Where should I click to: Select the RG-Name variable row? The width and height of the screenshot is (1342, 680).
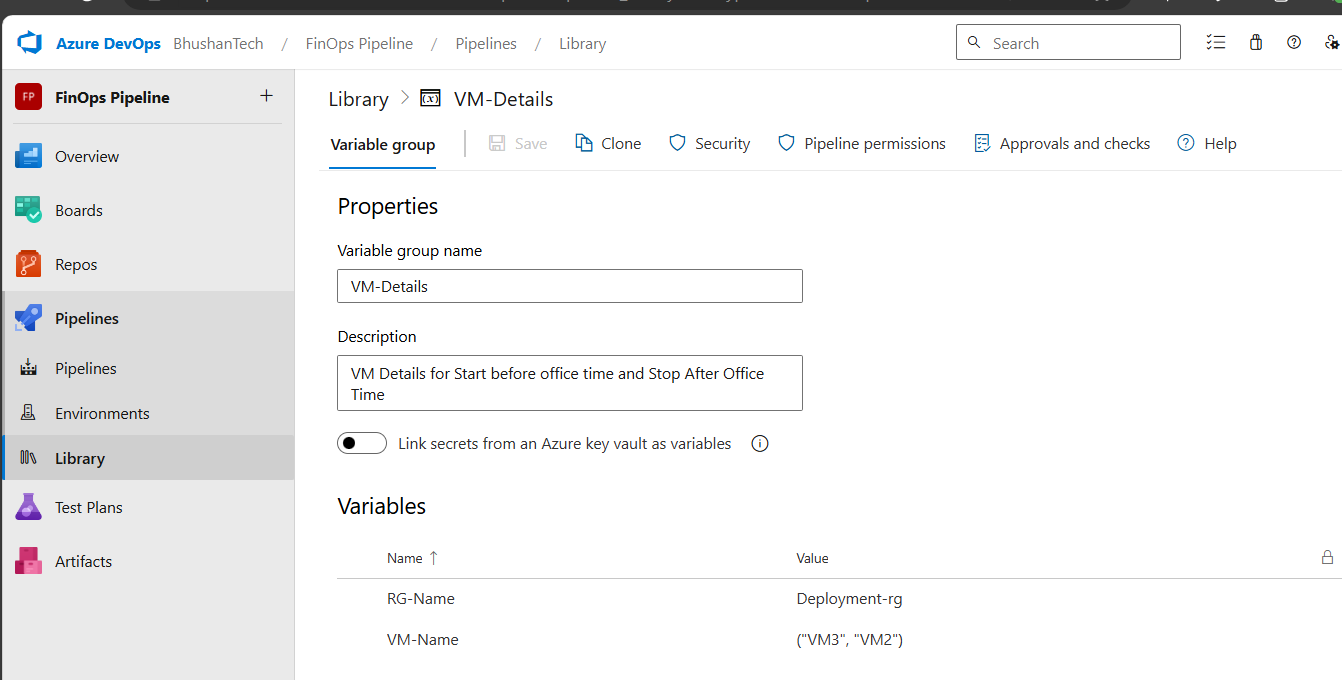[x=839, y=599]
